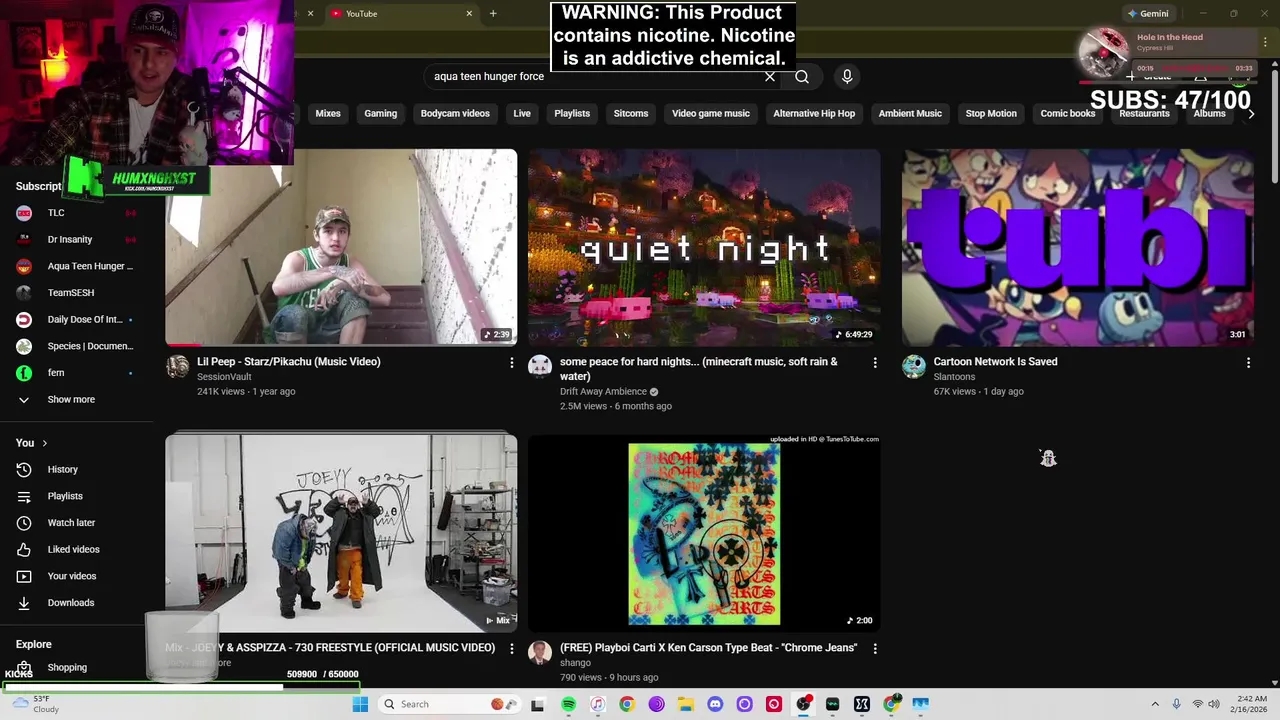Expand the You section chevron
This screenshot has height=720, width=1280.
click(44, 443)
